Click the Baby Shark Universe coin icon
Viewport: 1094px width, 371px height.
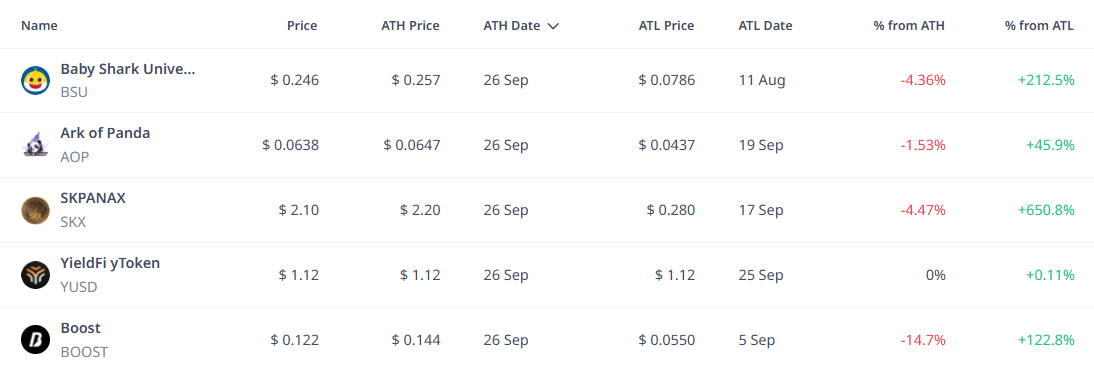(x=35, y=80)
